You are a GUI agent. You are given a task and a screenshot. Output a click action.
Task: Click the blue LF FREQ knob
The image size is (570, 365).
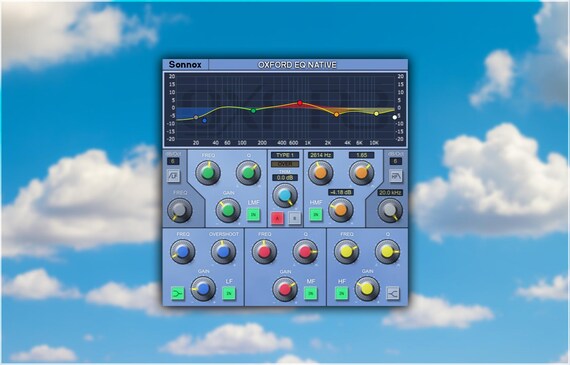[x=182, y=252]
